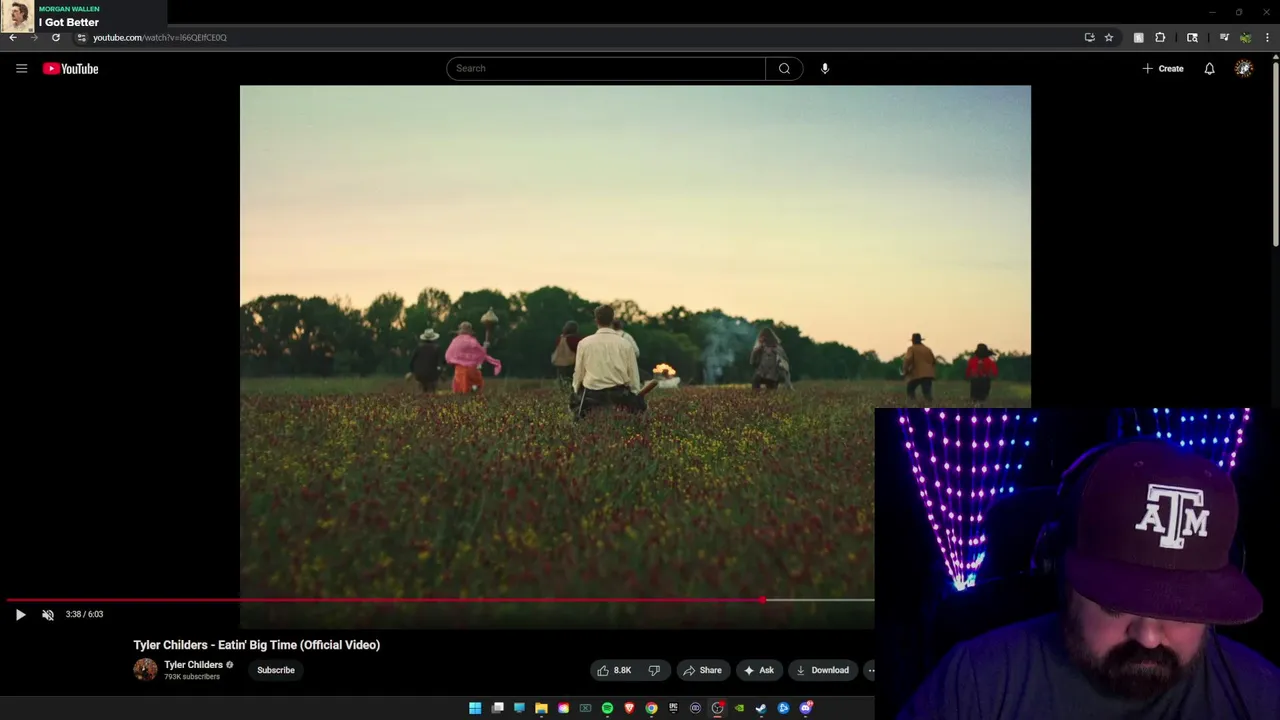This screenshot has width=1280, height=720.
Task: Reload the page with refresh icon
Action: point(56,37)
